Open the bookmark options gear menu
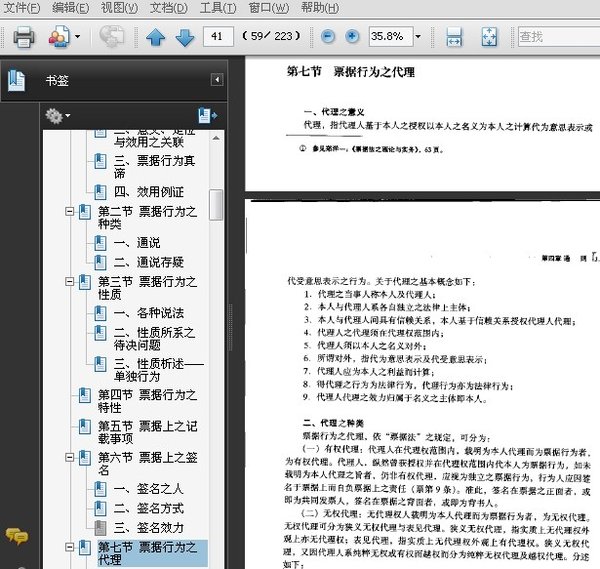 click(57, 115)
